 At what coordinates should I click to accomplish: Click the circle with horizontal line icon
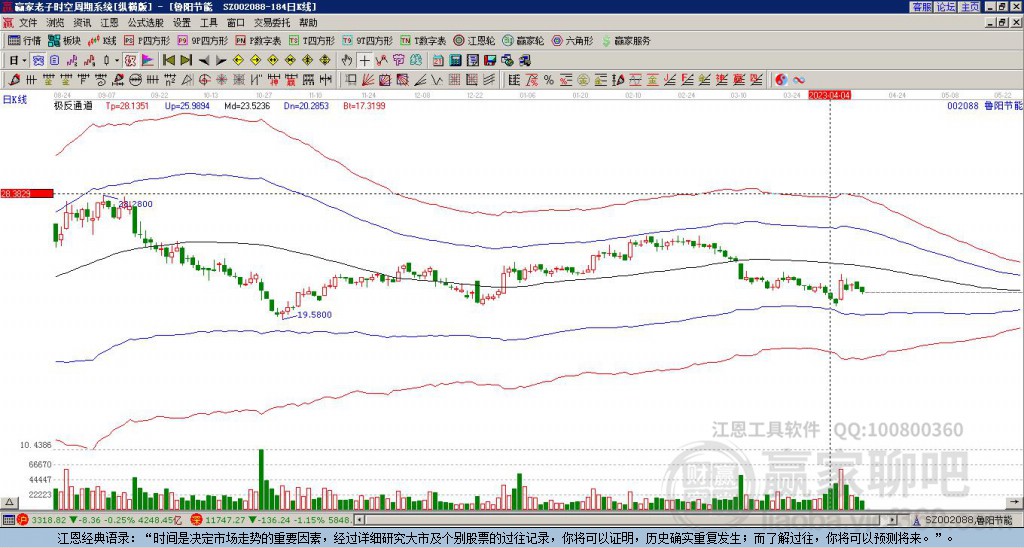[135, 80]
